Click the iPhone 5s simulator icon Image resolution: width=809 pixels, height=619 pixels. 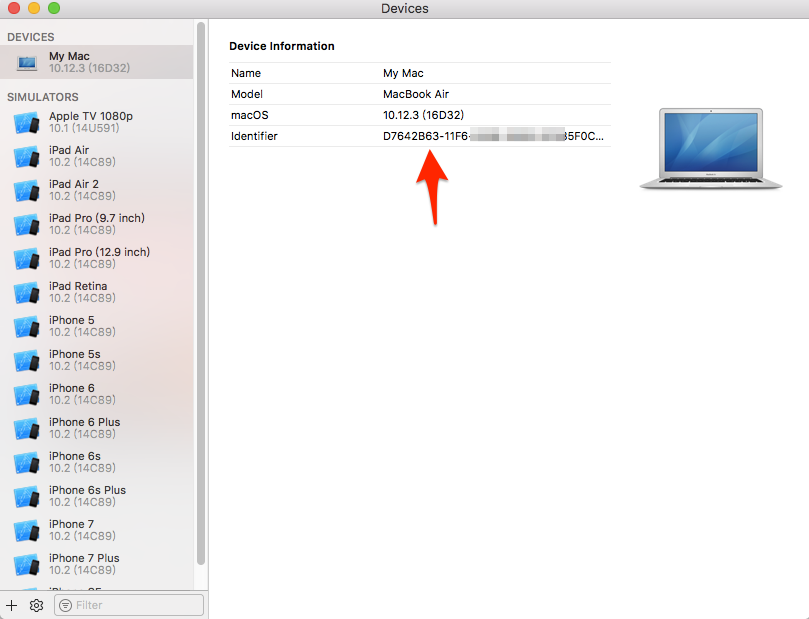click(26, 361)
